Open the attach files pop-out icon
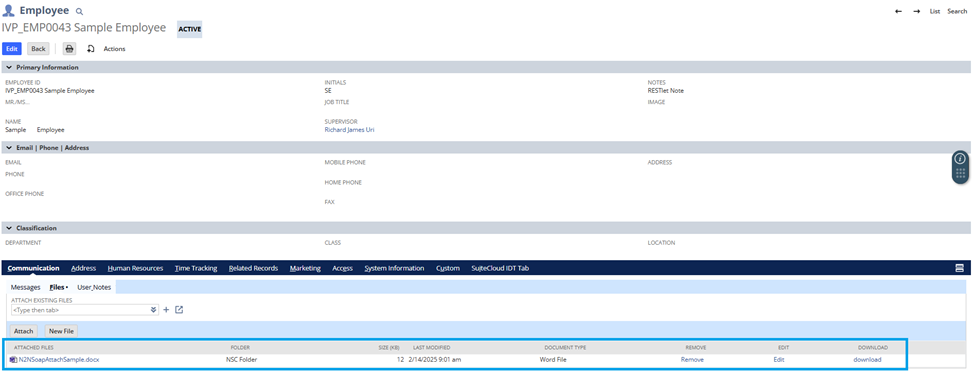 pyautogui.click(x=179, y=309)
